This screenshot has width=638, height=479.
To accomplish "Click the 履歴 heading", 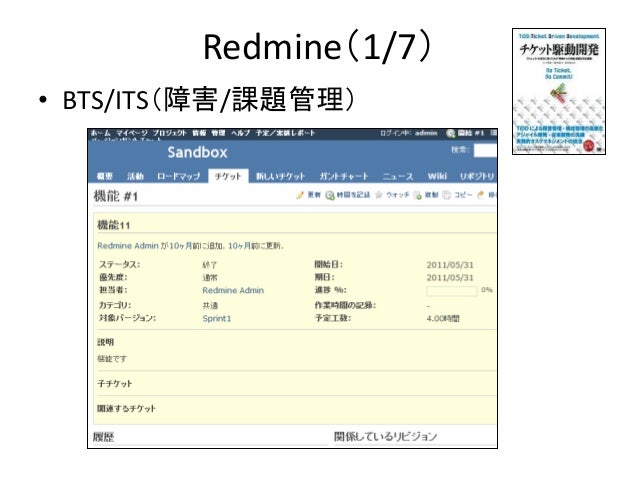I will click(x=104, y=437).
